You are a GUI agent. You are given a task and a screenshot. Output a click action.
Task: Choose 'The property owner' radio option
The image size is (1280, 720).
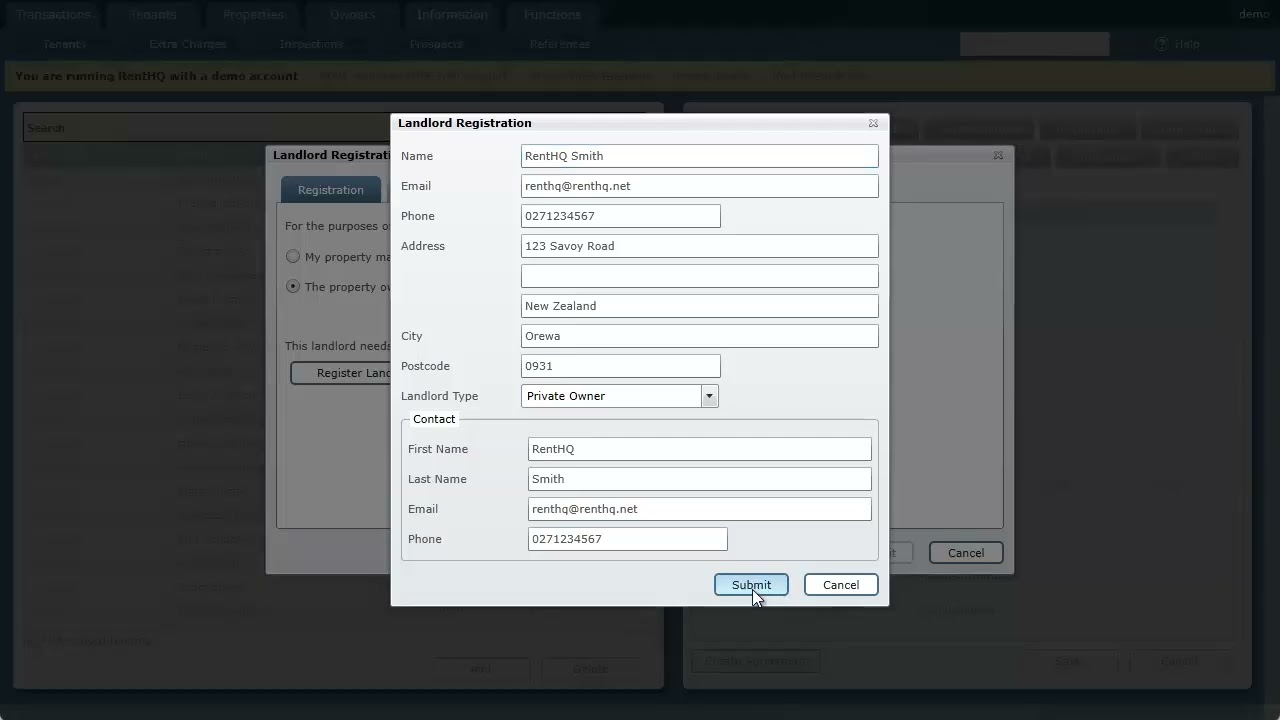tap(293, 286)
